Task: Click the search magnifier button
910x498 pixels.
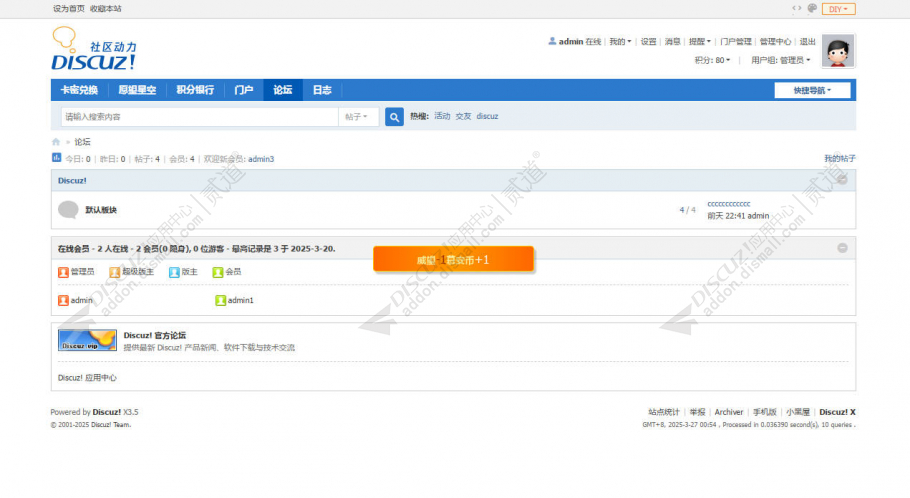Action: tap(394, 117)
